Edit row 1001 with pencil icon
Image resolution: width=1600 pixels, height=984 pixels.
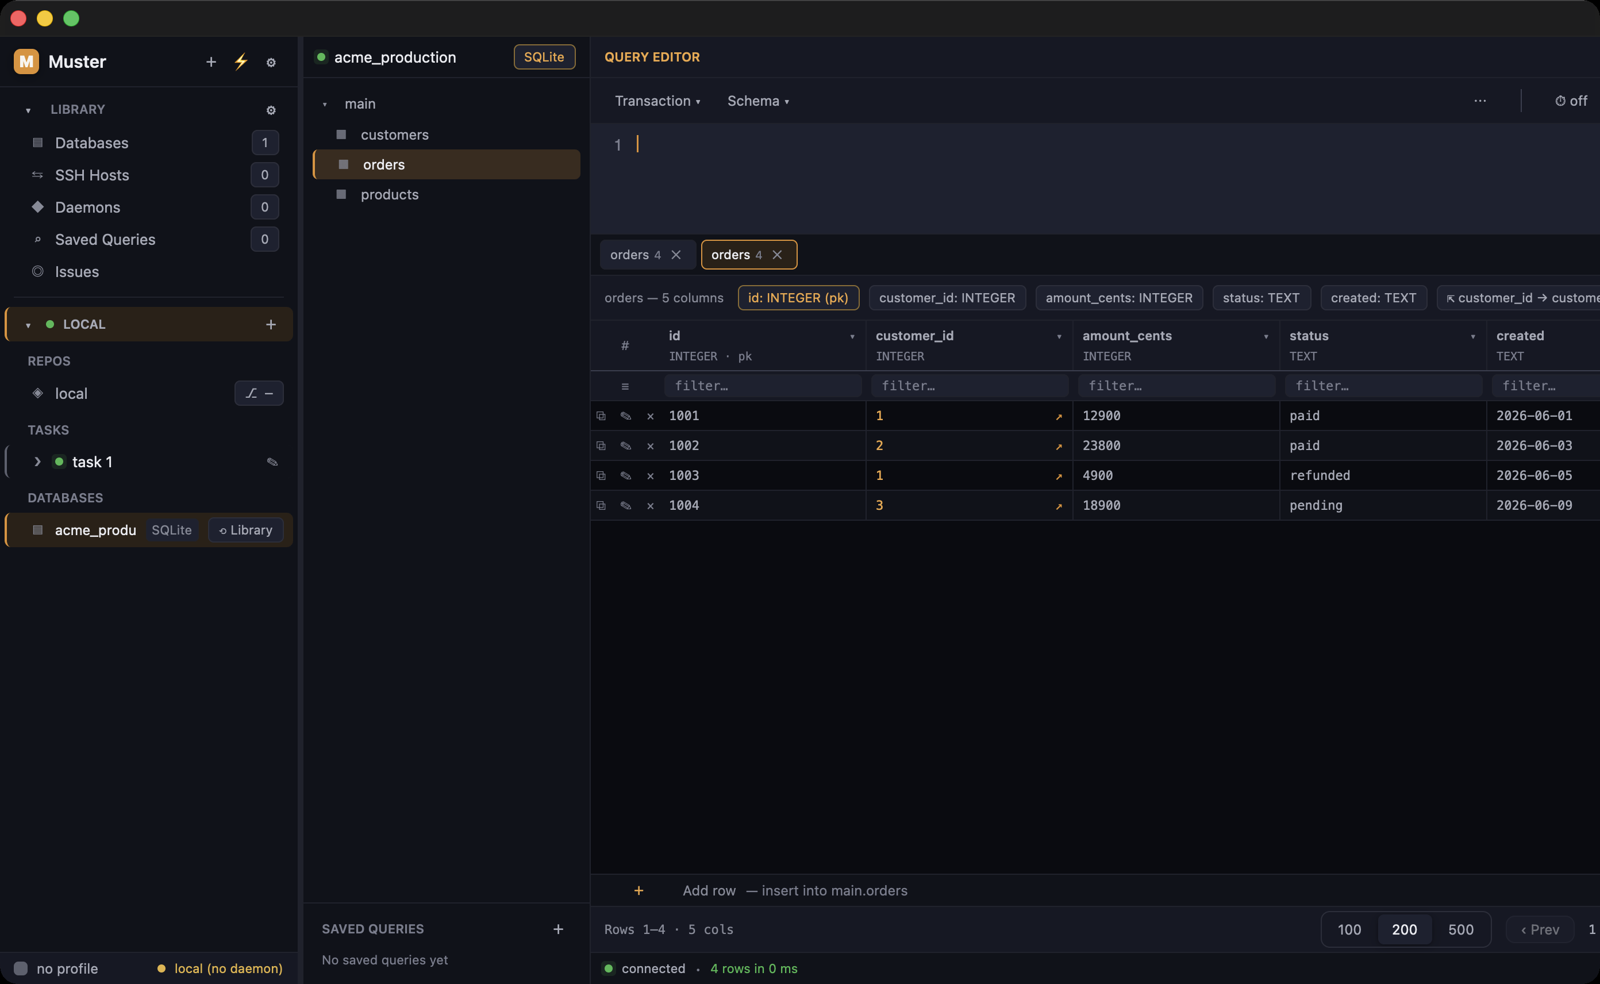(626, 416)
